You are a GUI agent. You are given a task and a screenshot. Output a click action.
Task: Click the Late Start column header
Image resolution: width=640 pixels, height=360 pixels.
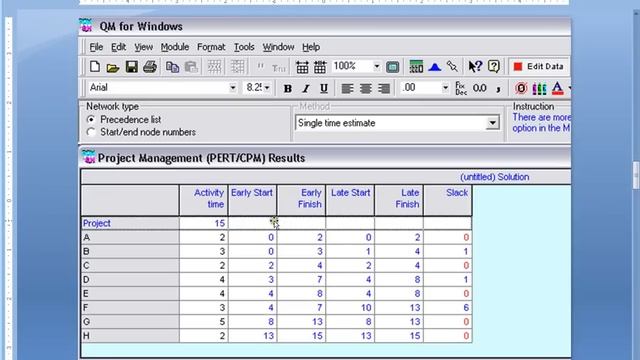click(x=350, y=200)
